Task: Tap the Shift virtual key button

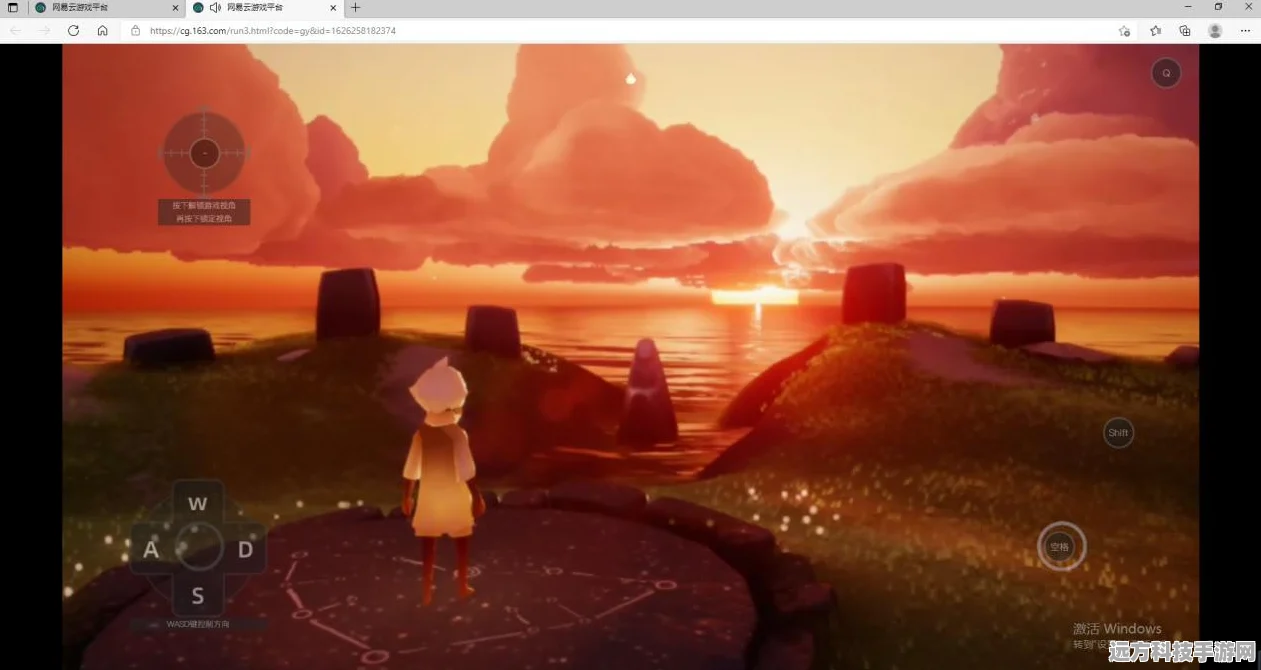Action: point(1118,433)
